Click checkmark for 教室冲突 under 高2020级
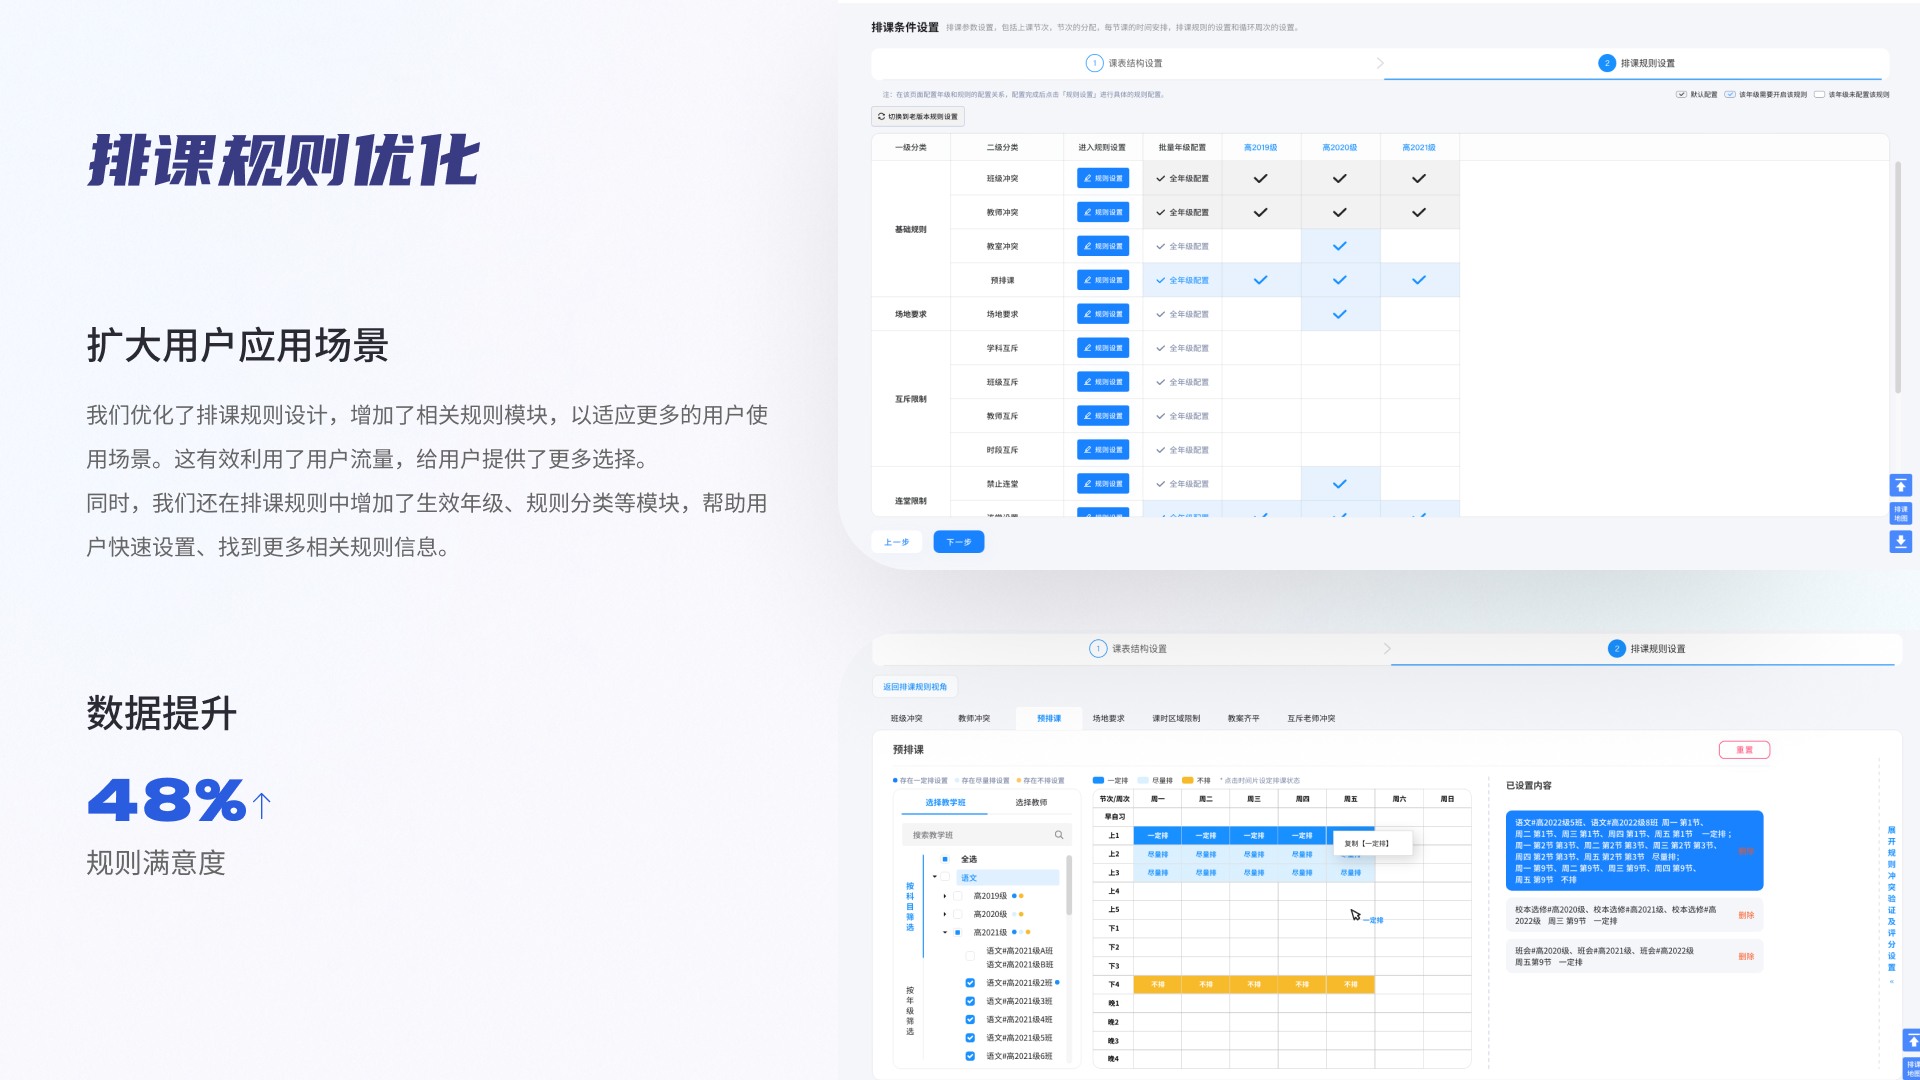The width and height of the screenshot is (1920, 1080). 1339,246
